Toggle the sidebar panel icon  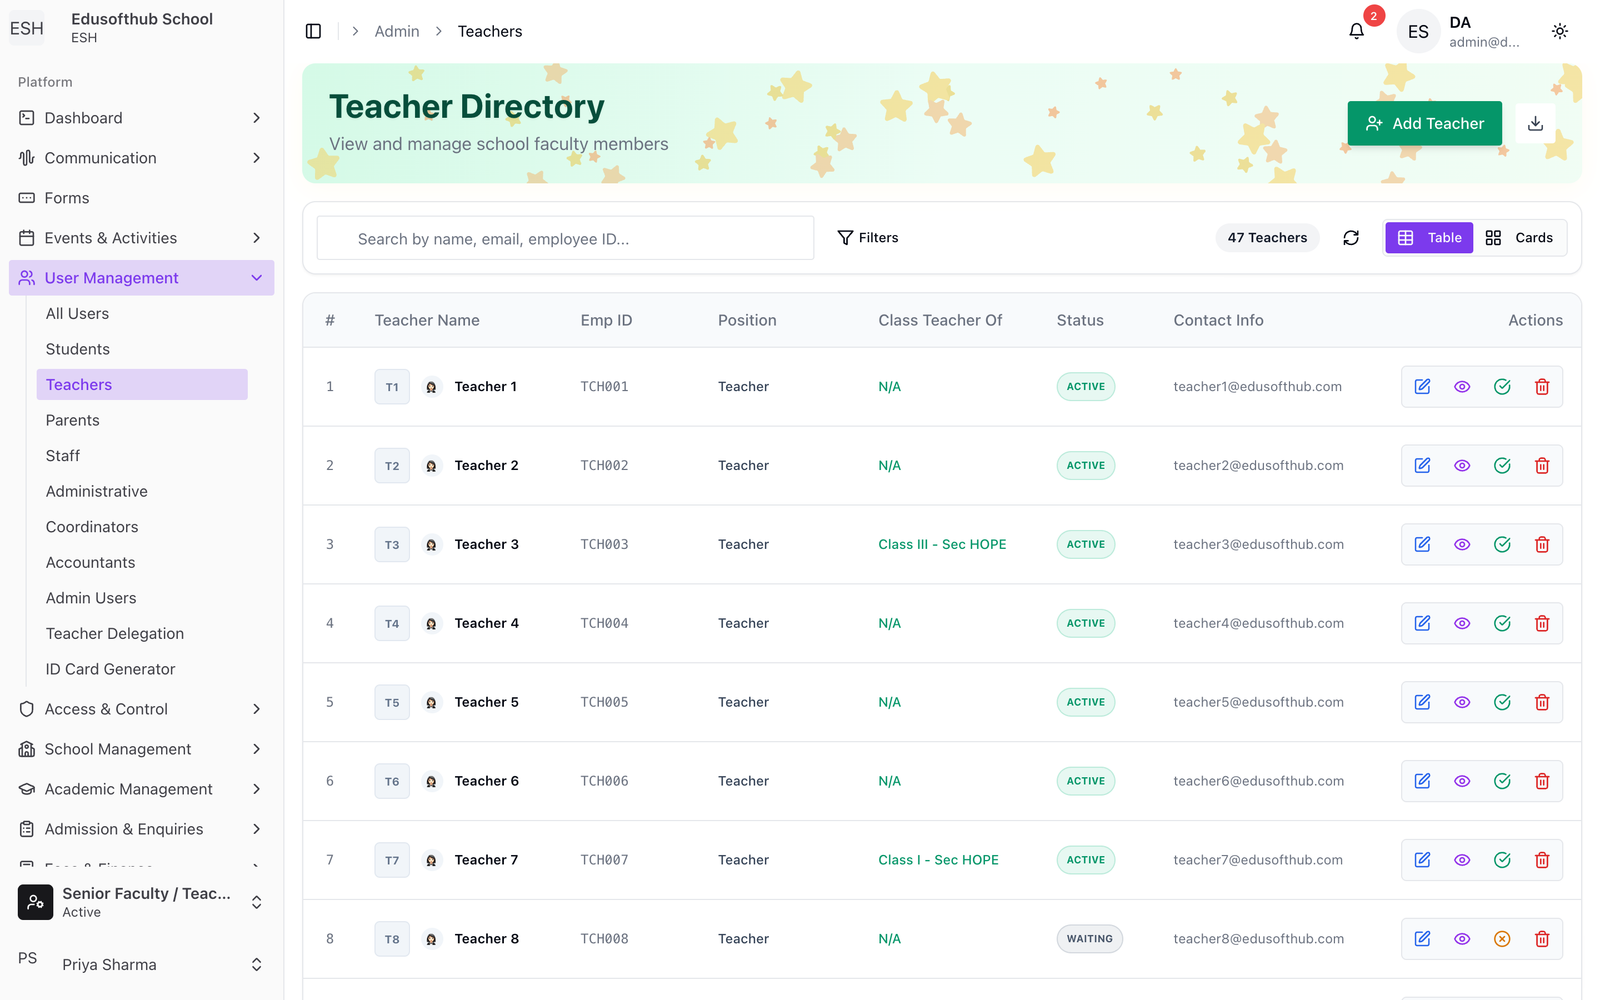(x=313, y=31)
